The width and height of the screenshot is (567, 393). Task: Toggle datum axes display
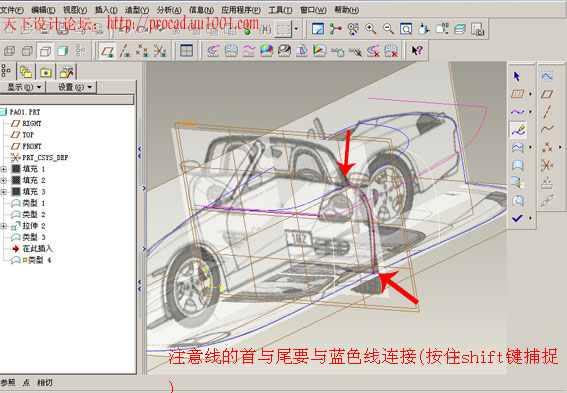pyautogui.click(x=125, y=51)
